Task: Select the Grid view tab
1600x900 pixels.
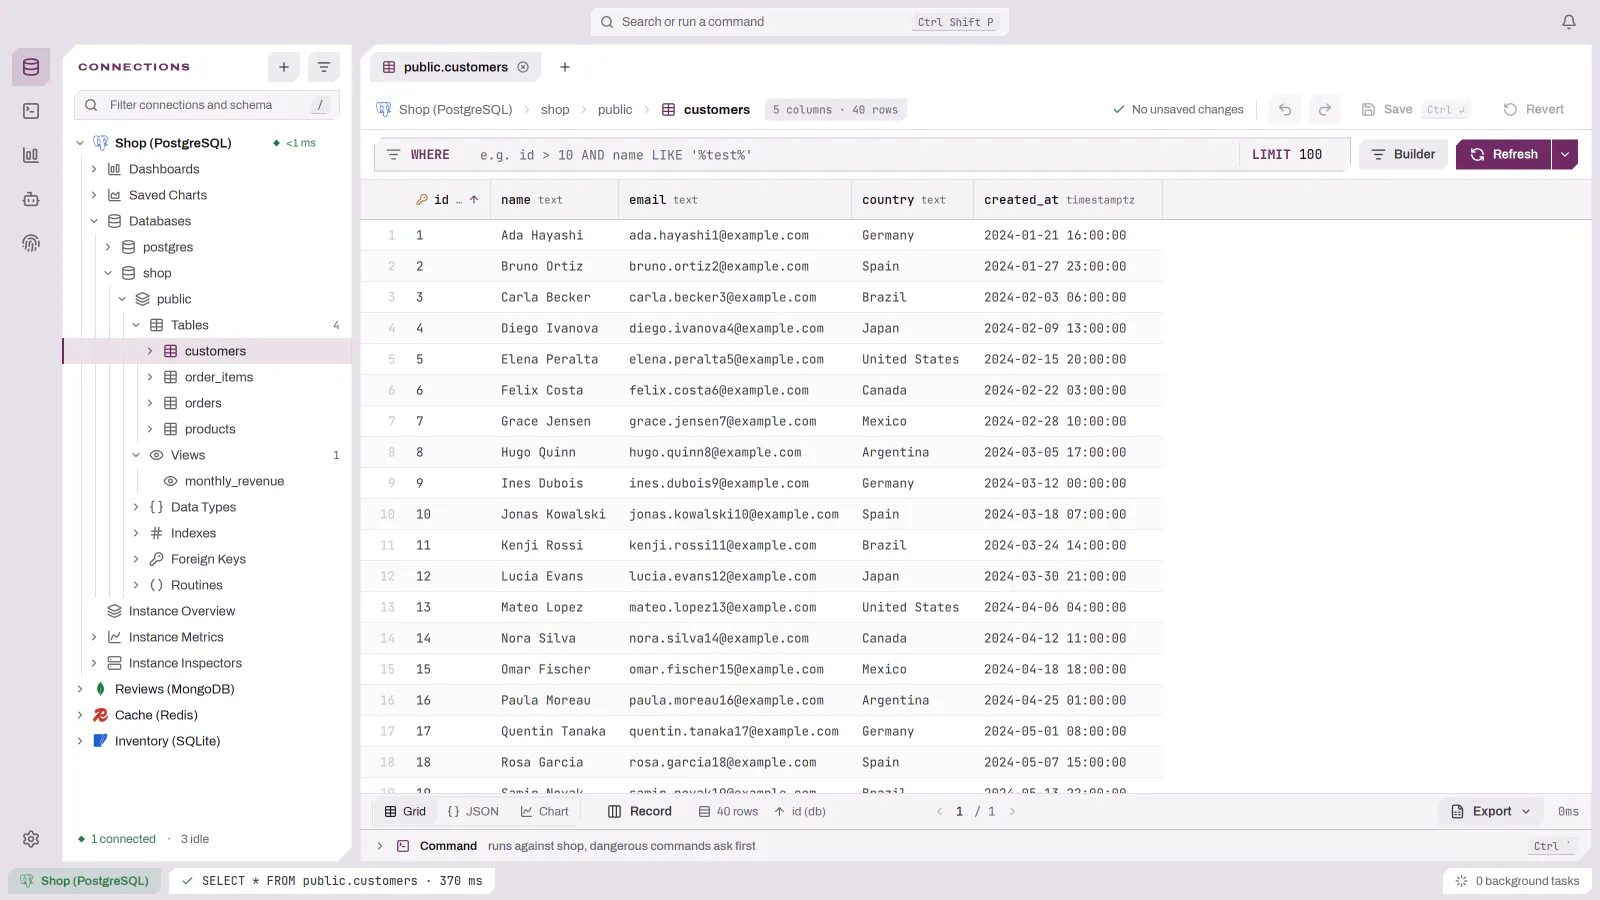Action: click(x=405, y=812)
